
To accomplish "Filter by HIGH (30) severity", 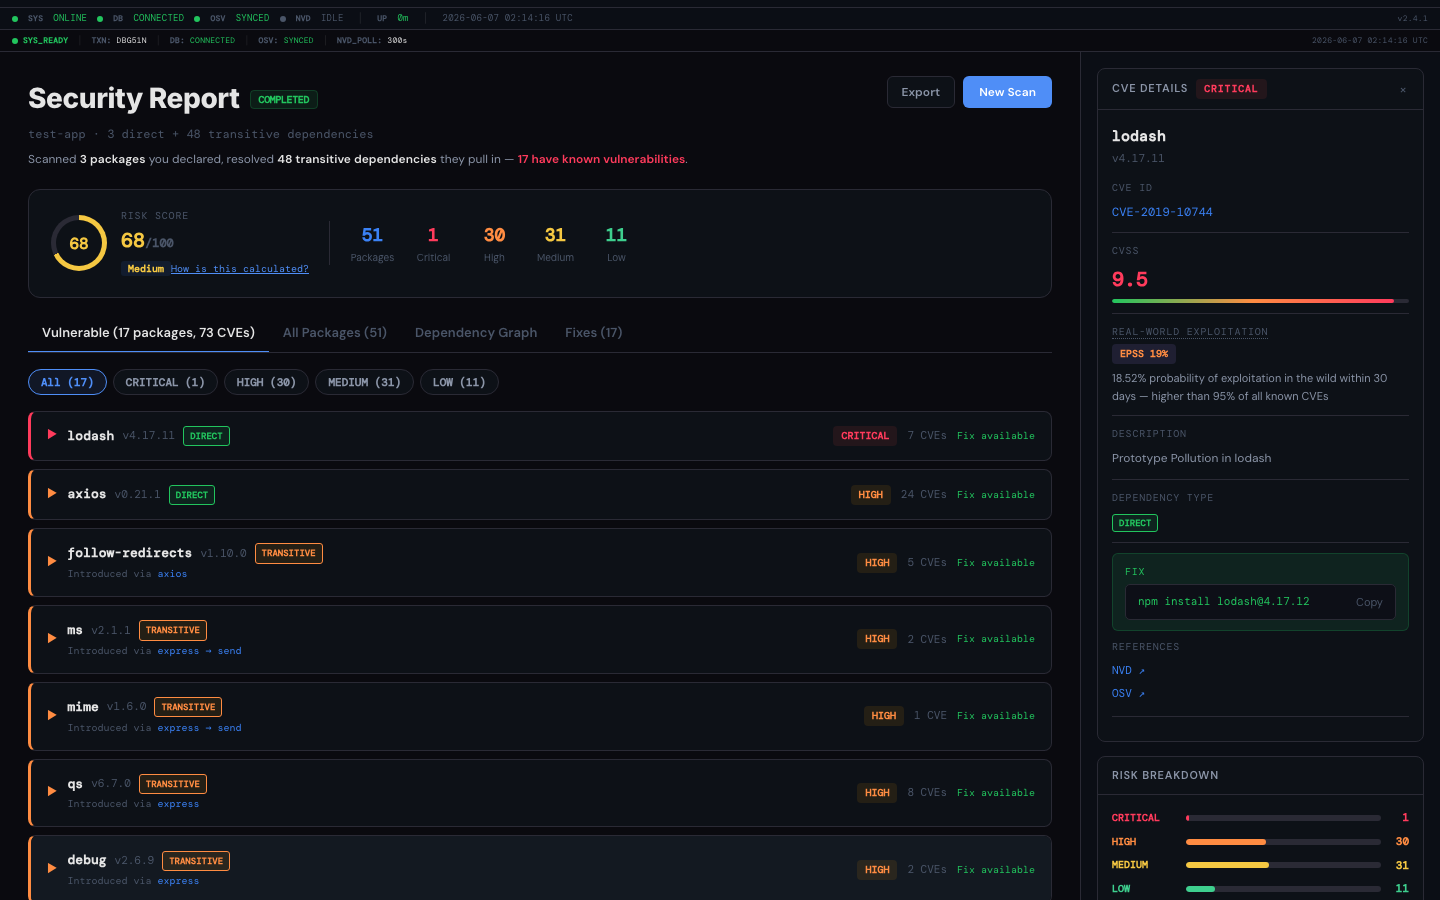I will [266, 382].
